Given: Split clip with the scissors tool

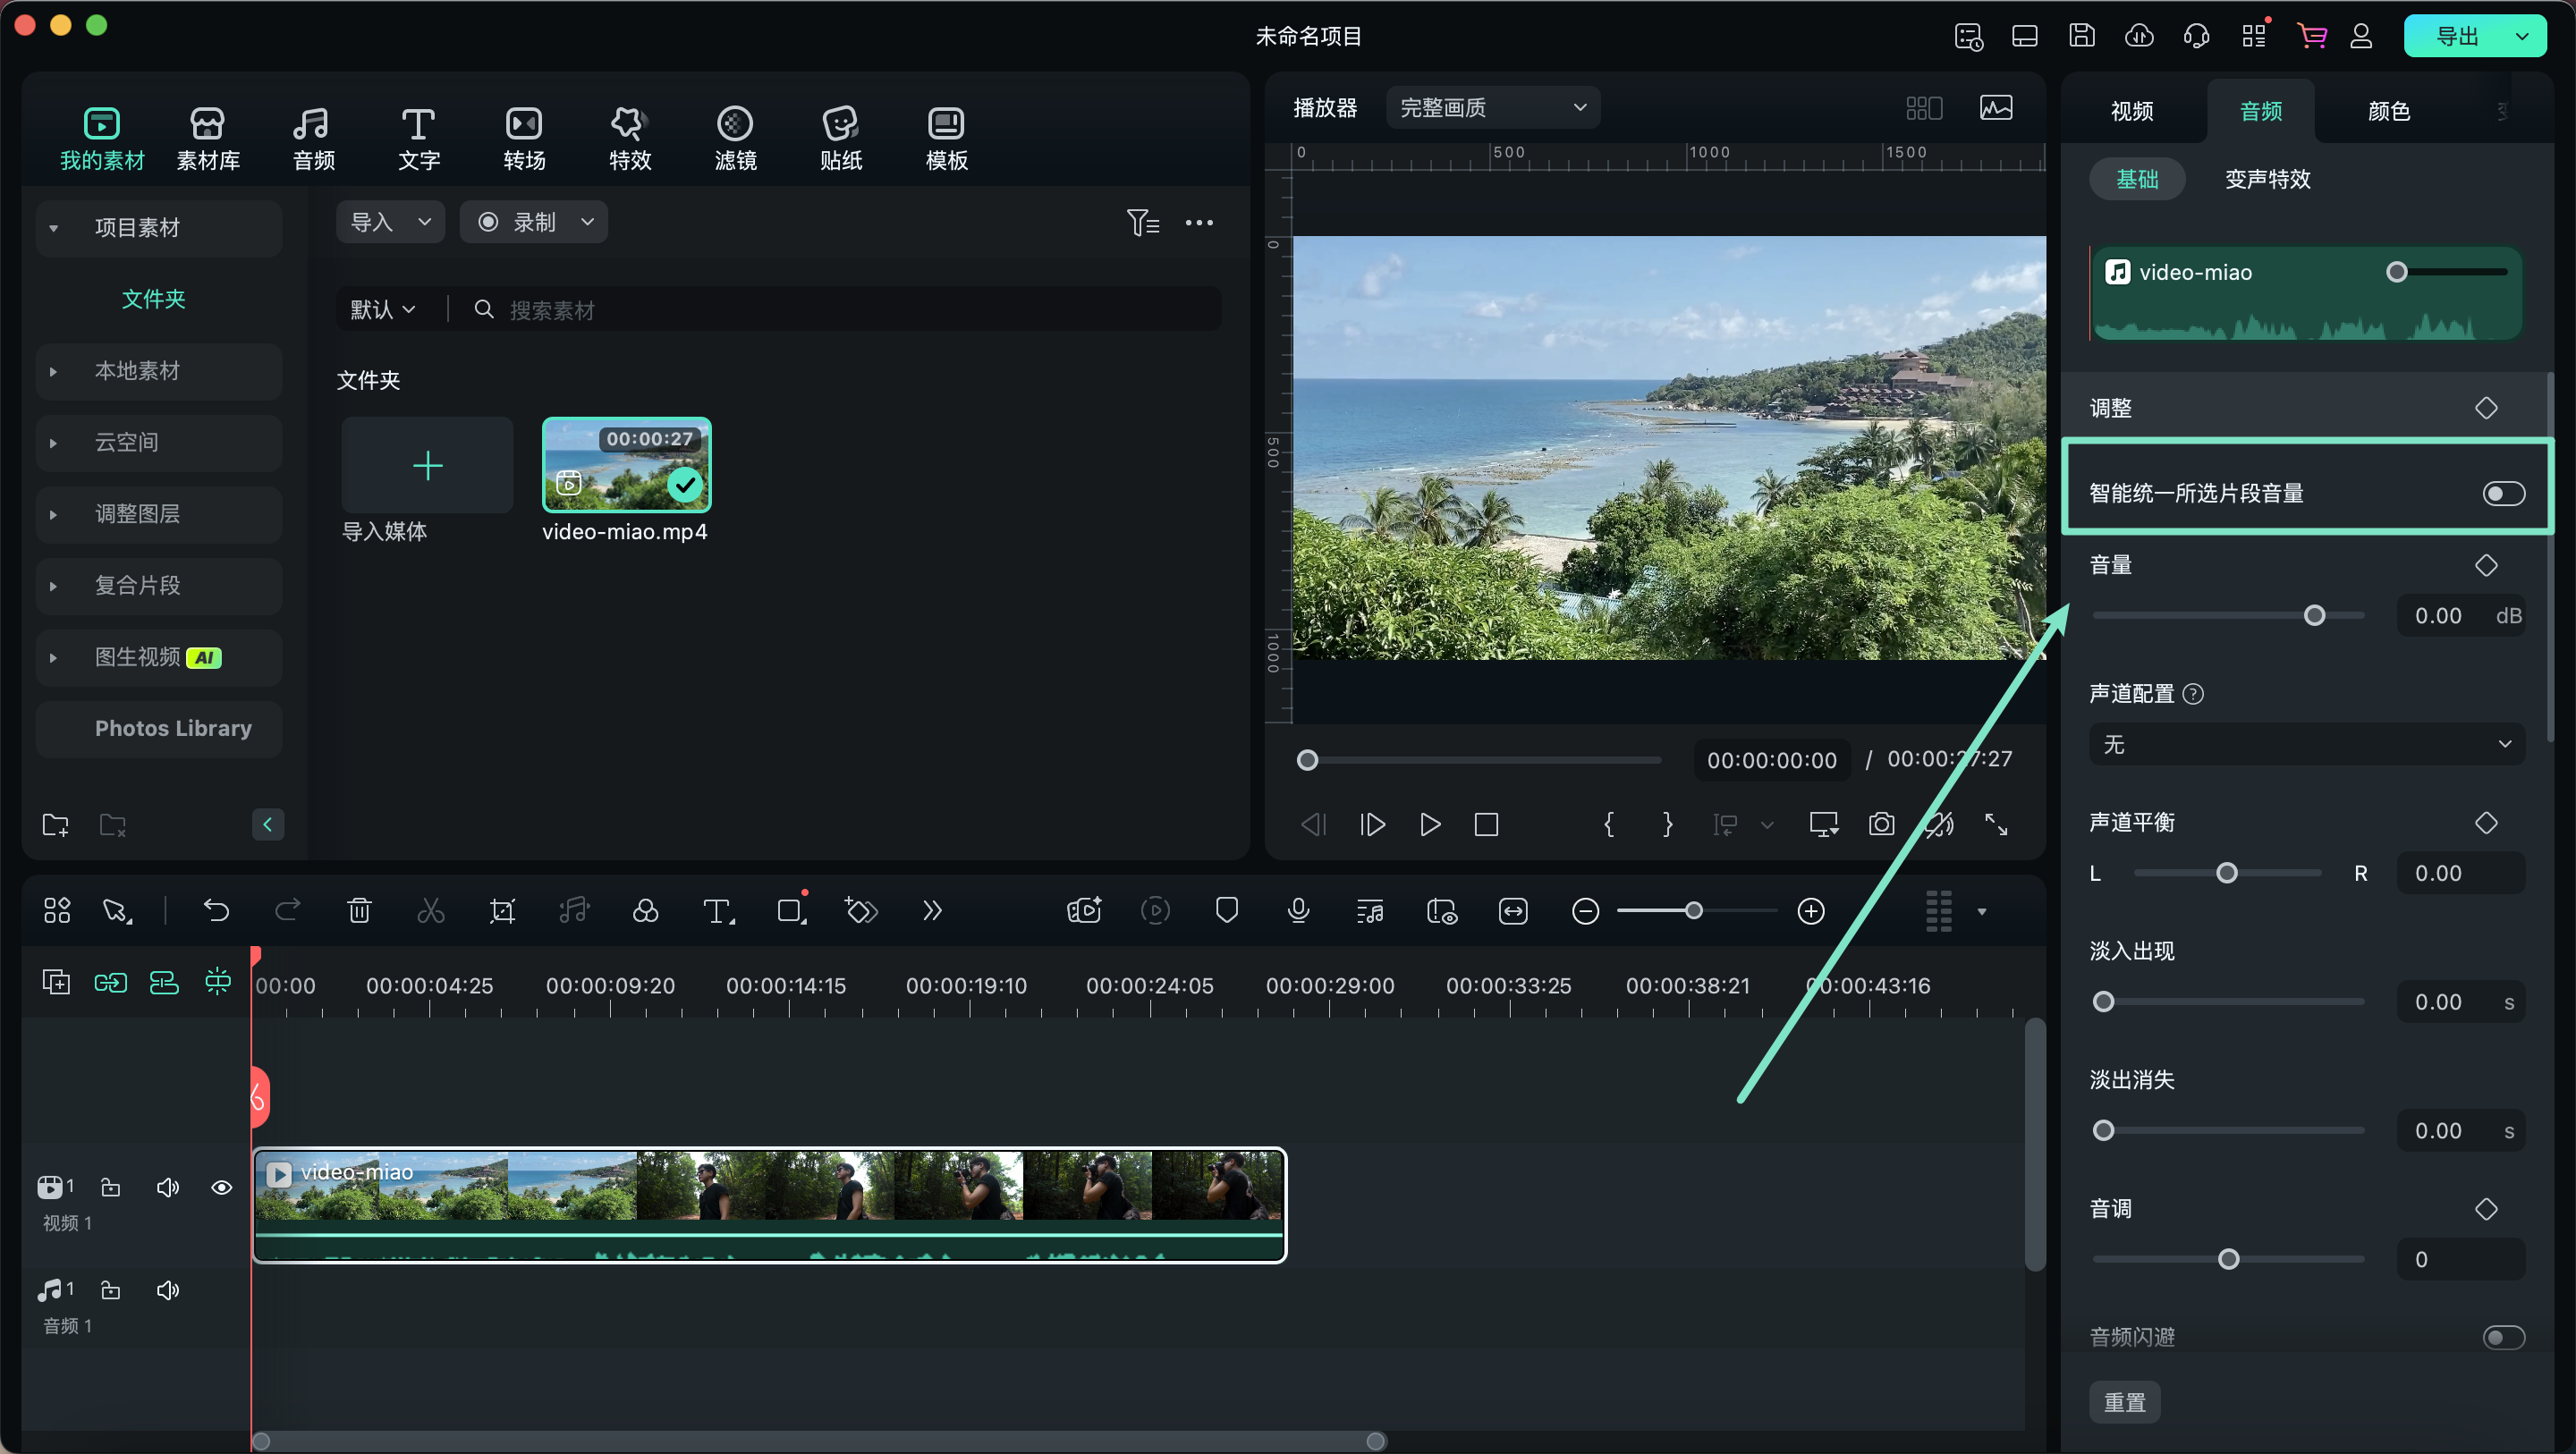Looking at the screenshot, I should pos(431,911).
